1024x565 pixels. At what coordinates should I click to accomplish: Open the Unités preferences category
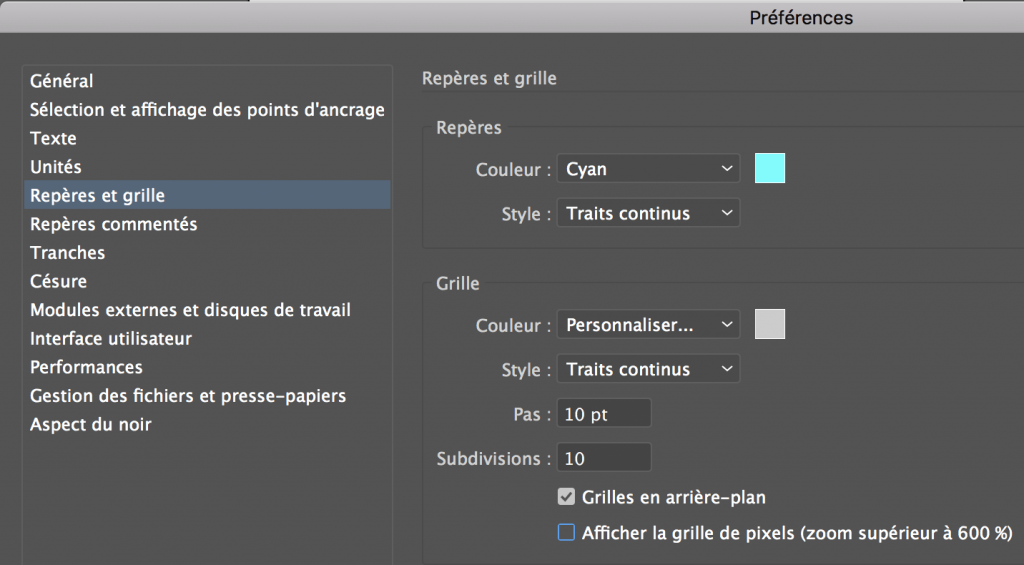point(56,167)
